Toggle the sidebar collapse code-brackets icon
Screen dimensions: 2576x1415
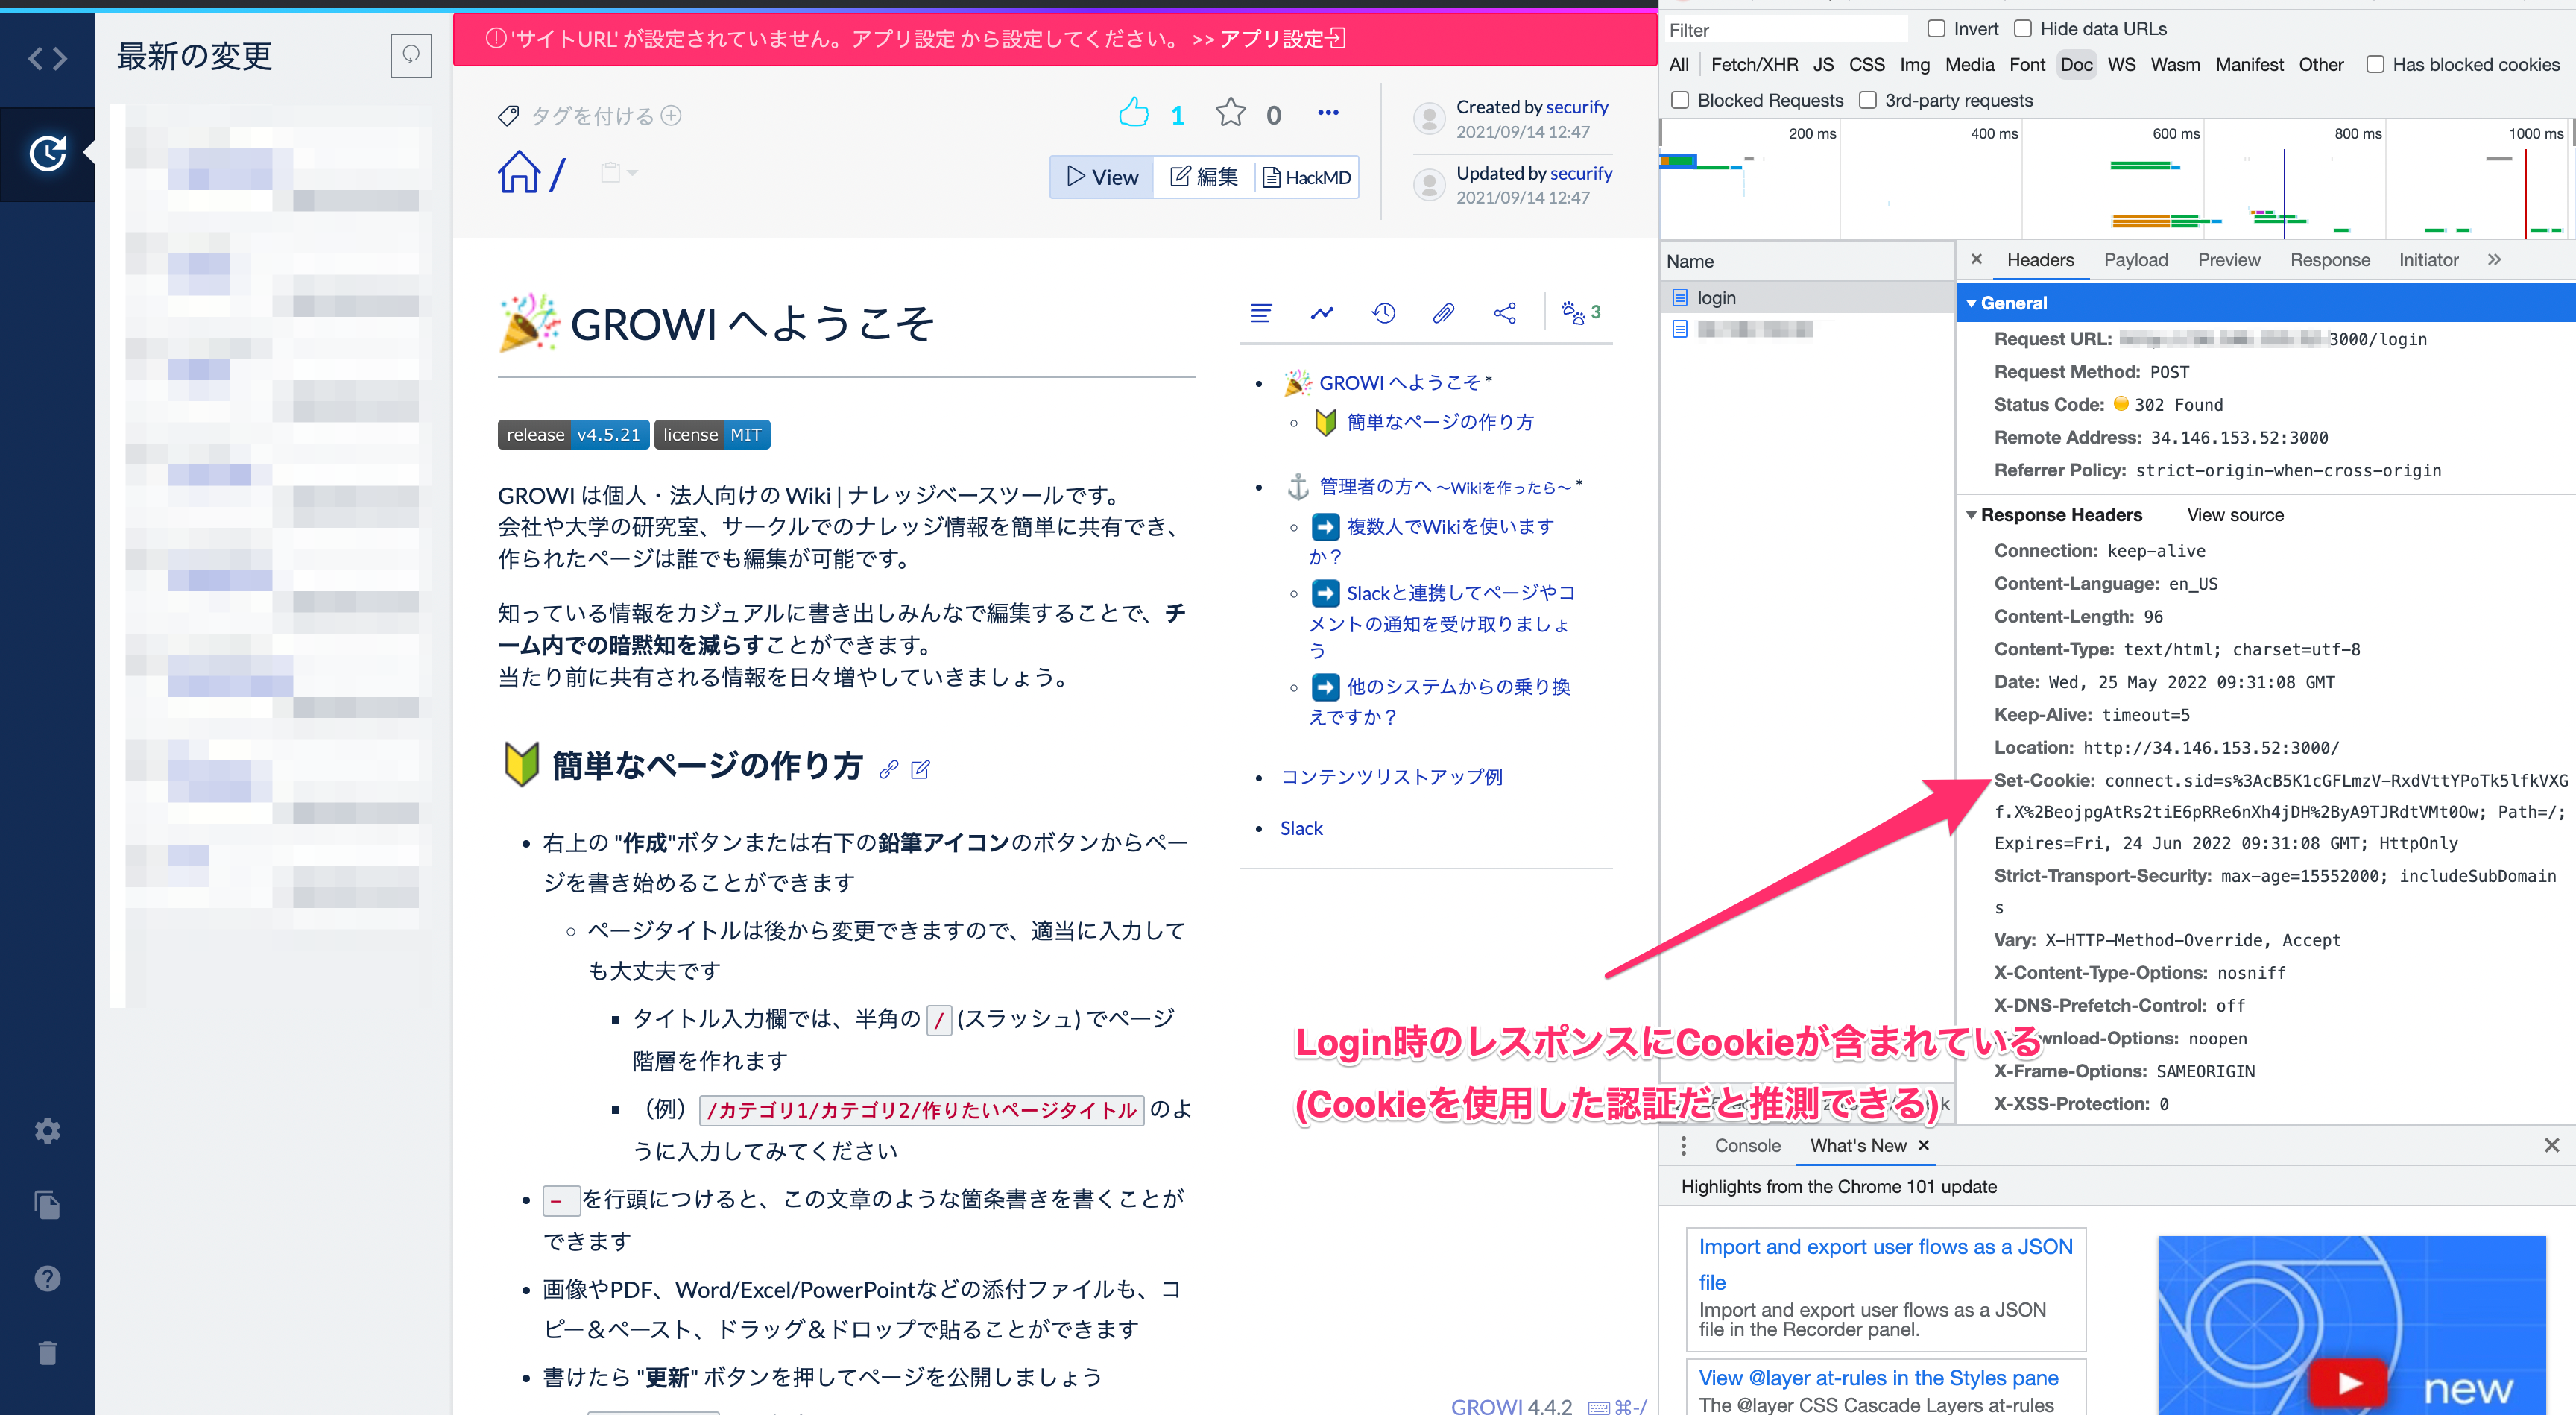pos(47,58)
